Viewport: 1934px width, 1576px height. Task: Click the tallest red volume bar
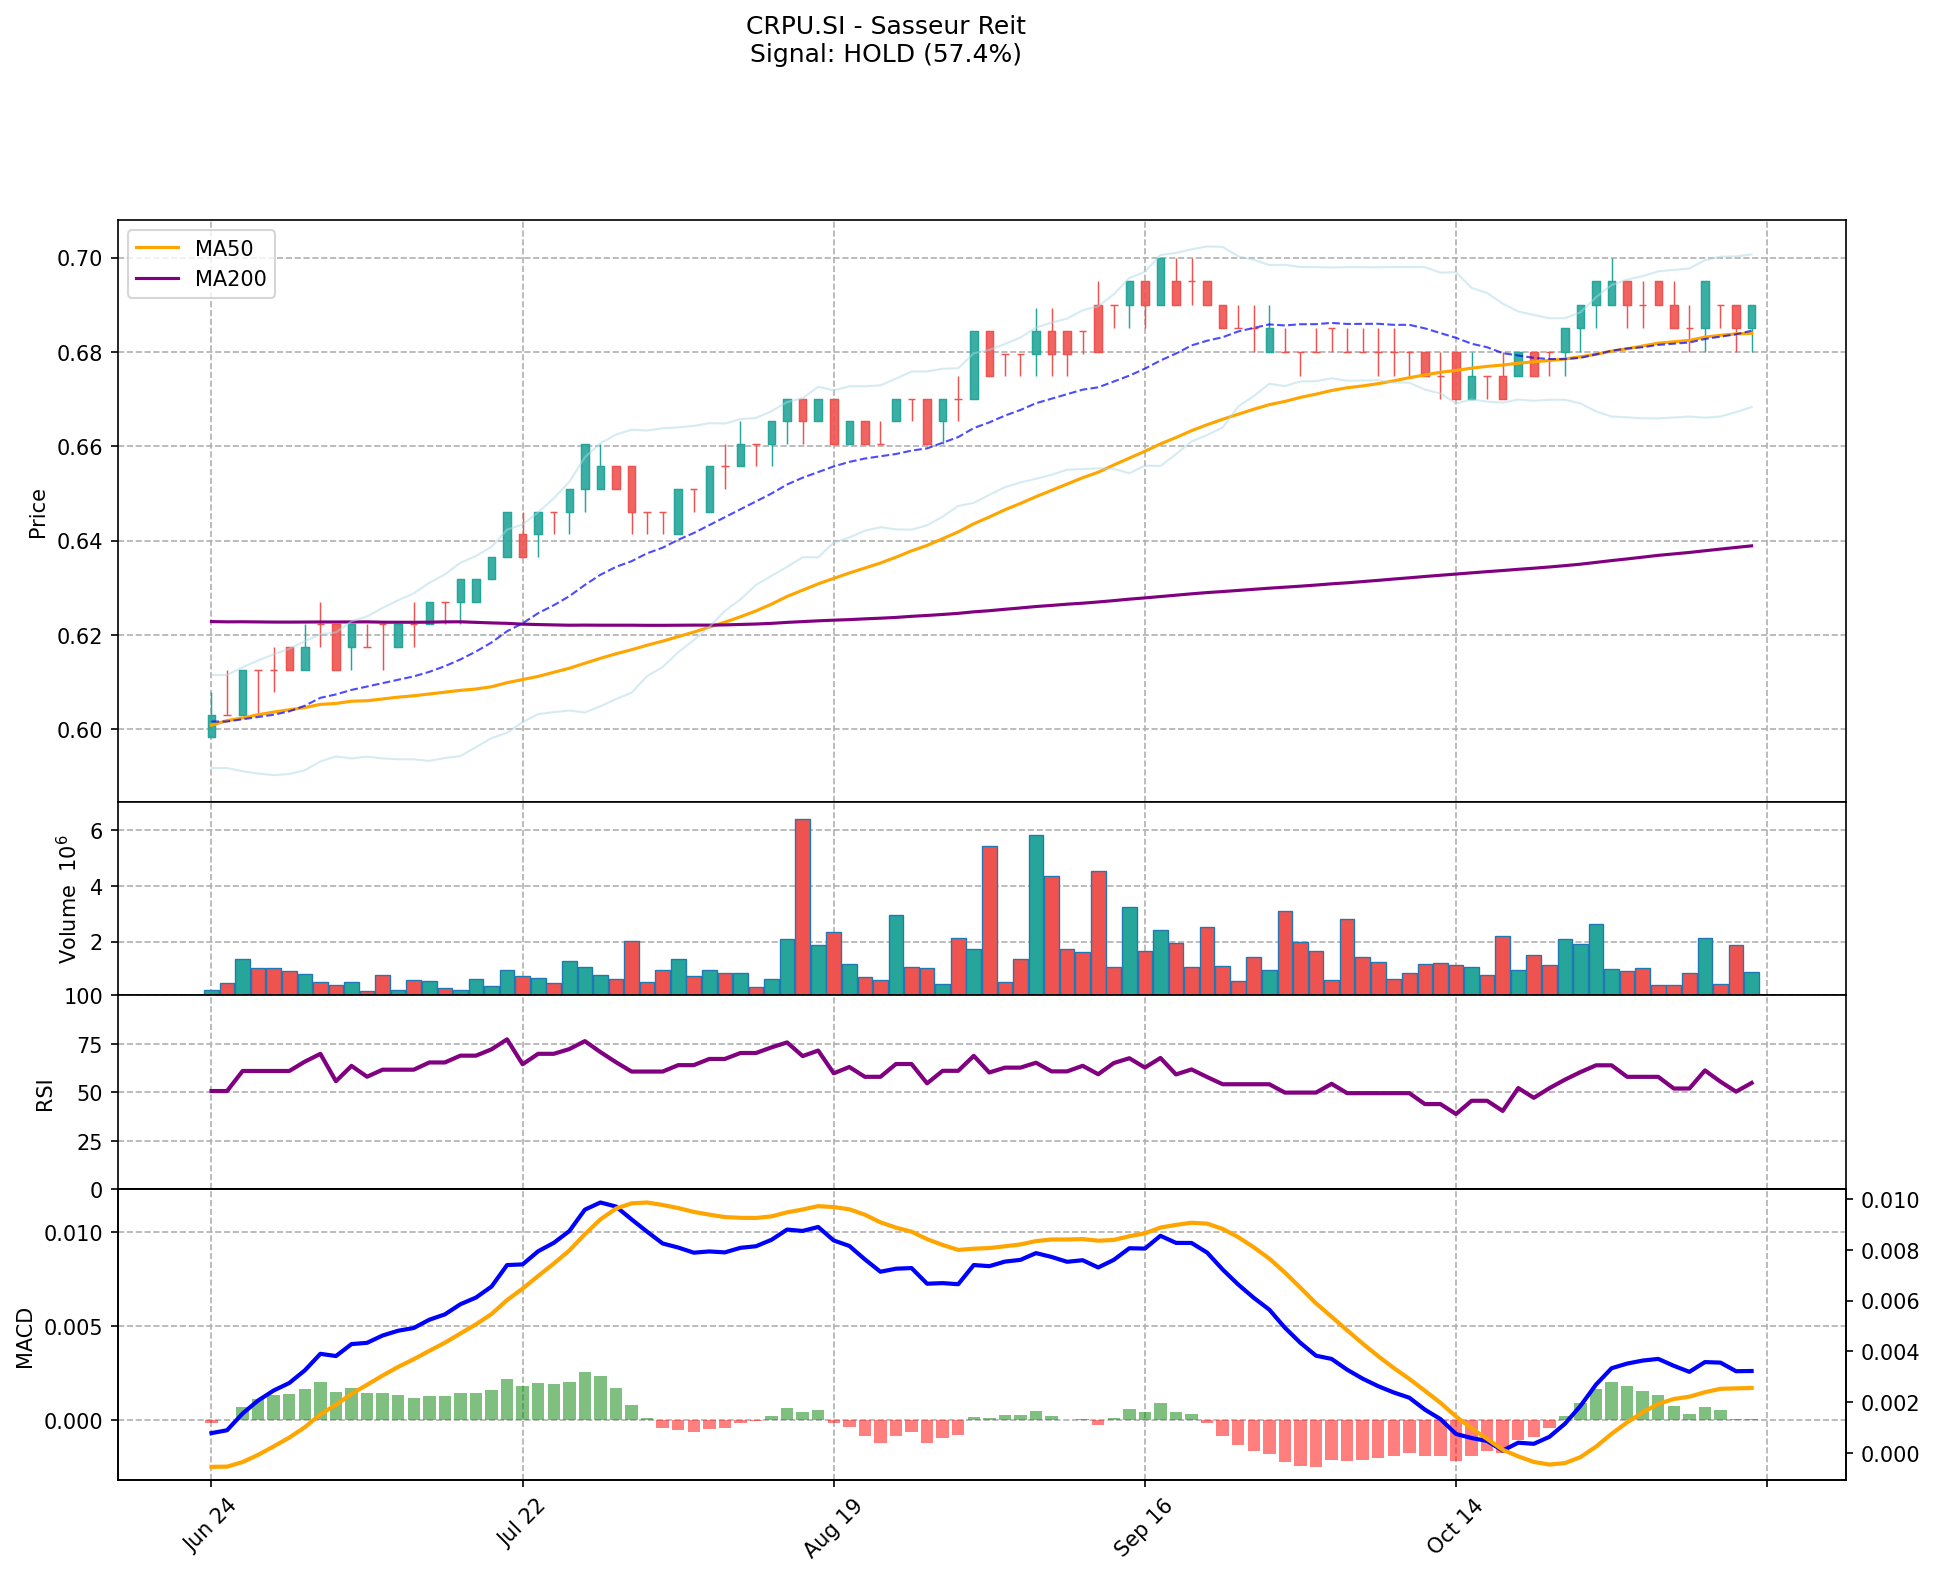802,905
